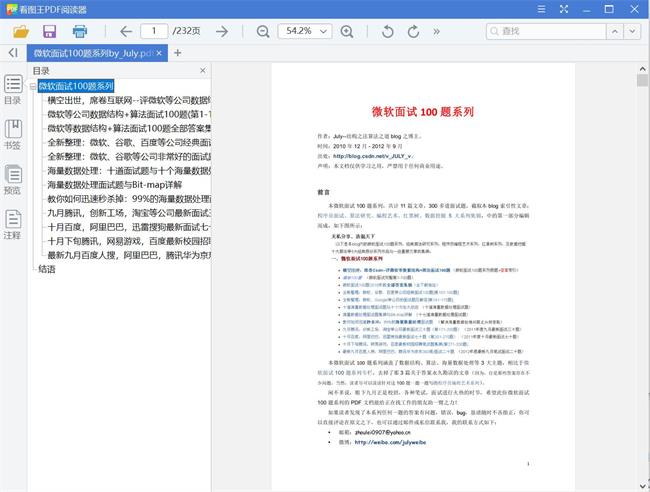
Task: Open outline entry 结语
Action: [47, 269]
